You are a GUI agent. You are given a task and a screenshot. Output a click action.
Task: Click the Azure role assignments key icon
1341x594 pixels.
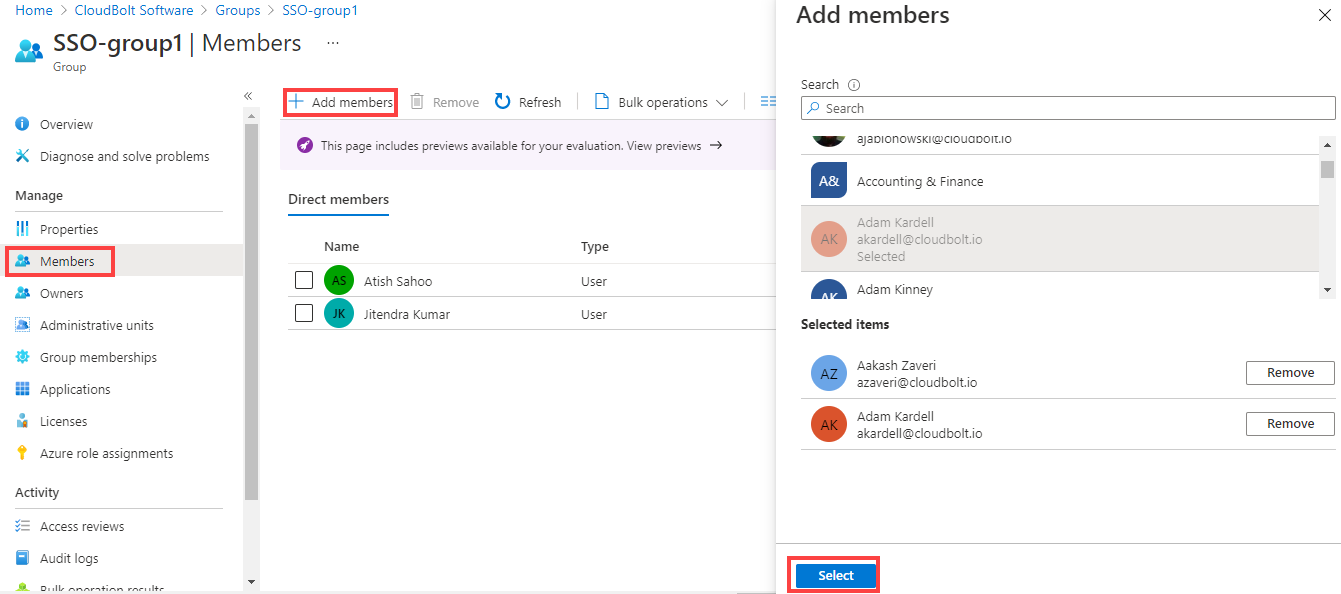pos(23,453)
